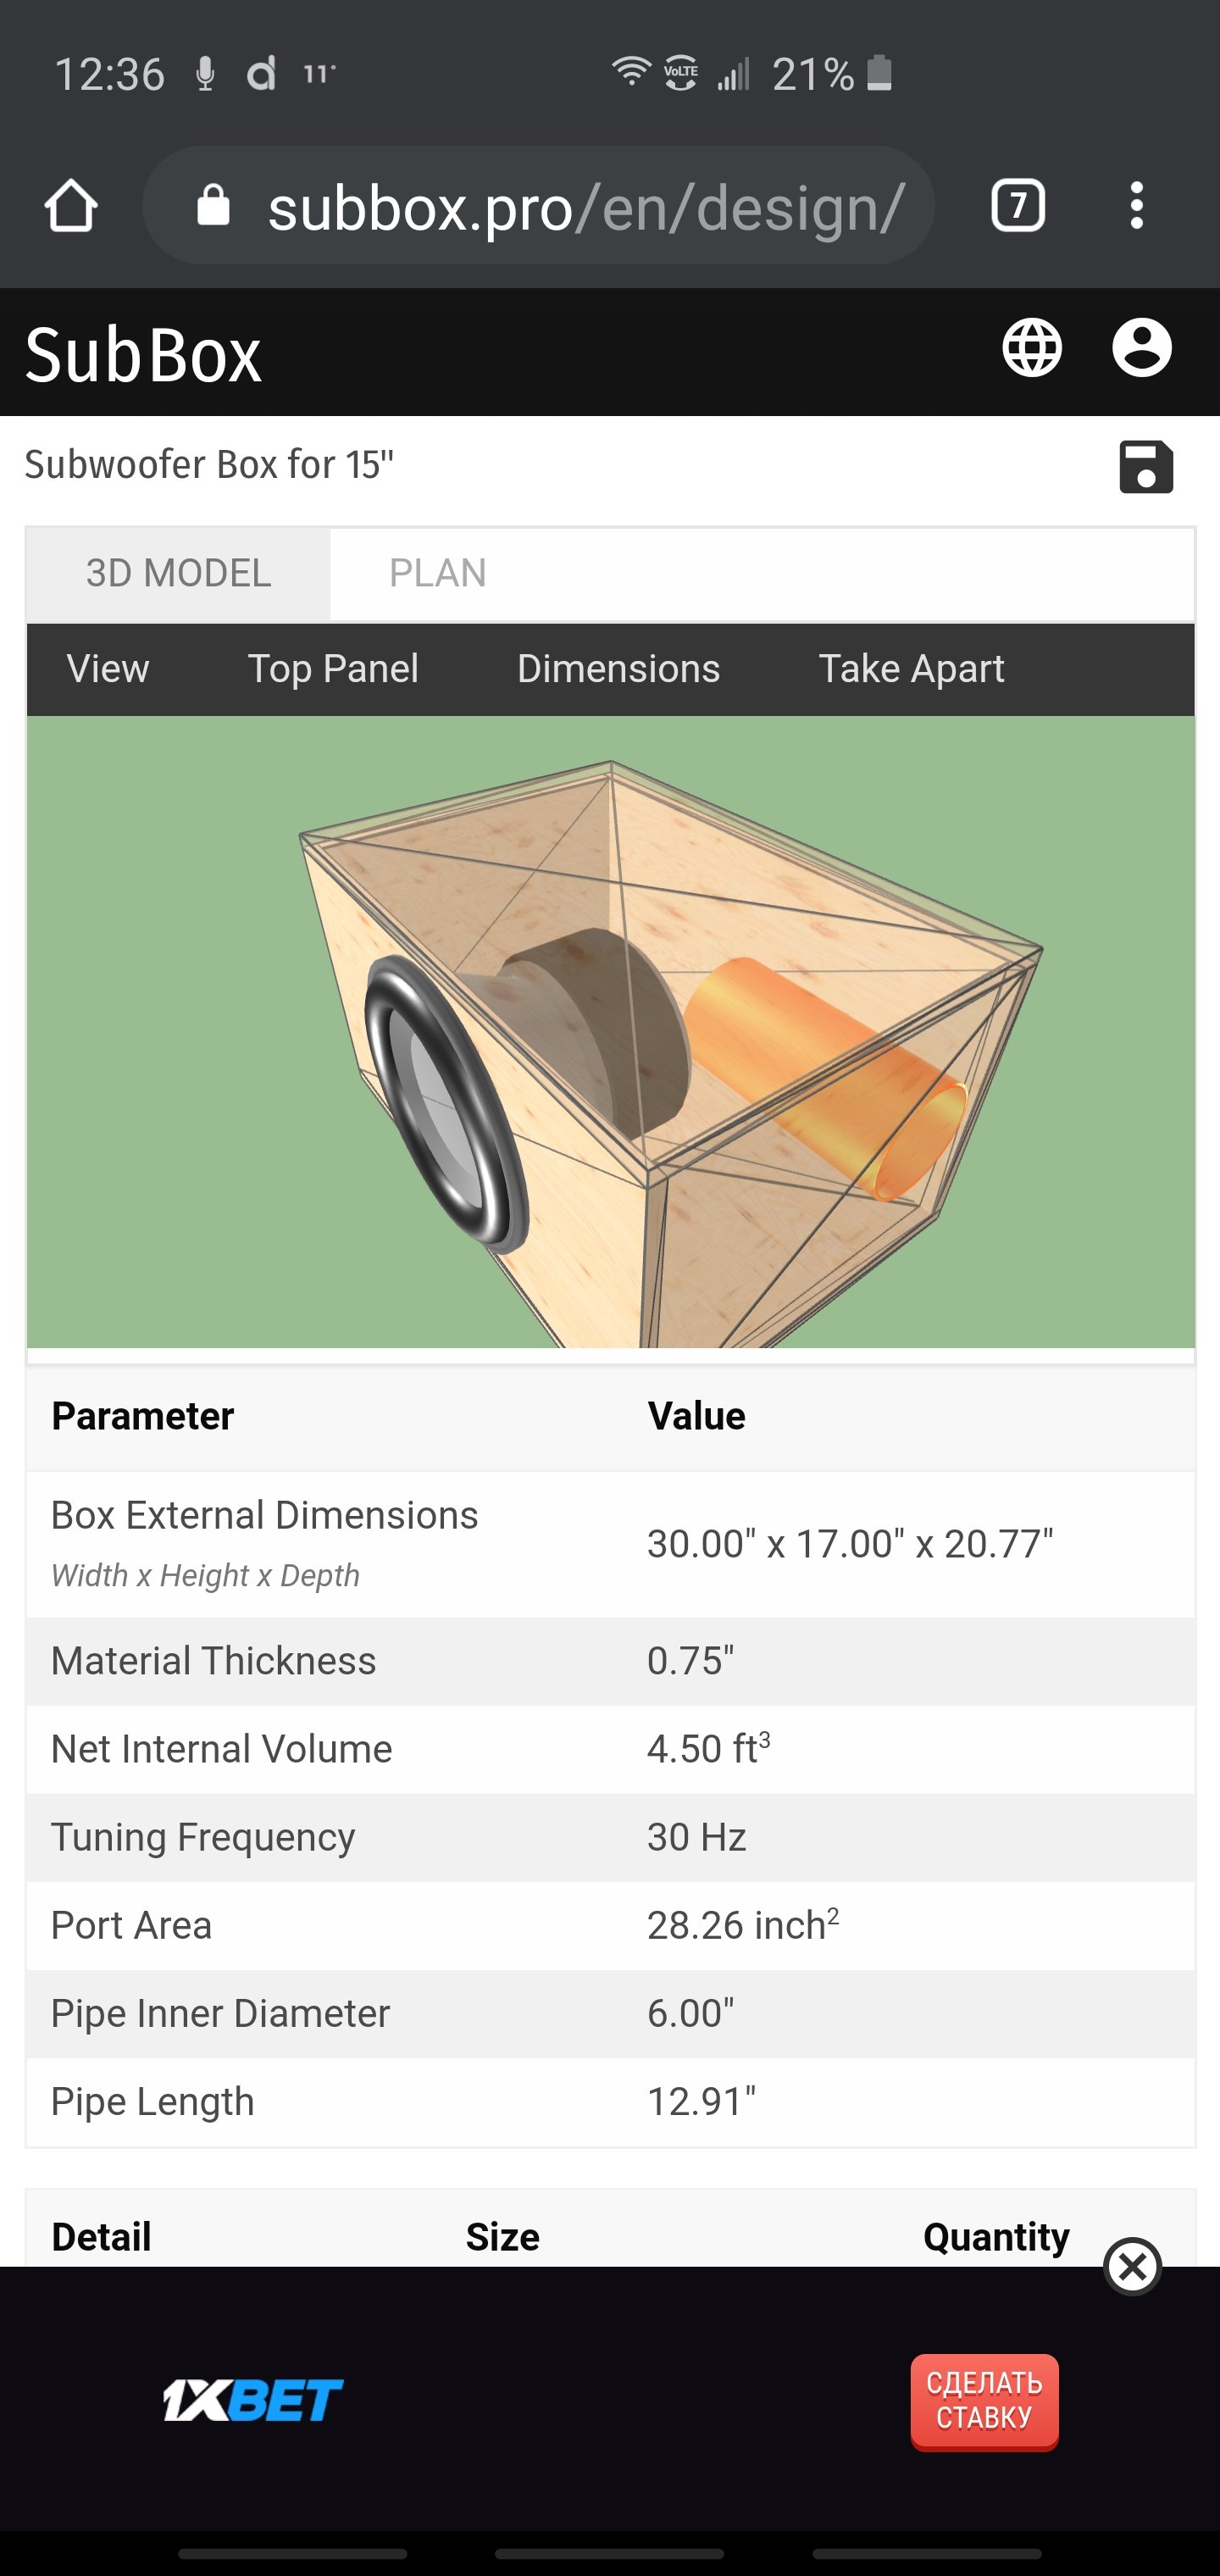The image size is (1220, 2576).
Task: Tap the SubBox logo link
Action: pyautogui.click(x=143, y=355)
